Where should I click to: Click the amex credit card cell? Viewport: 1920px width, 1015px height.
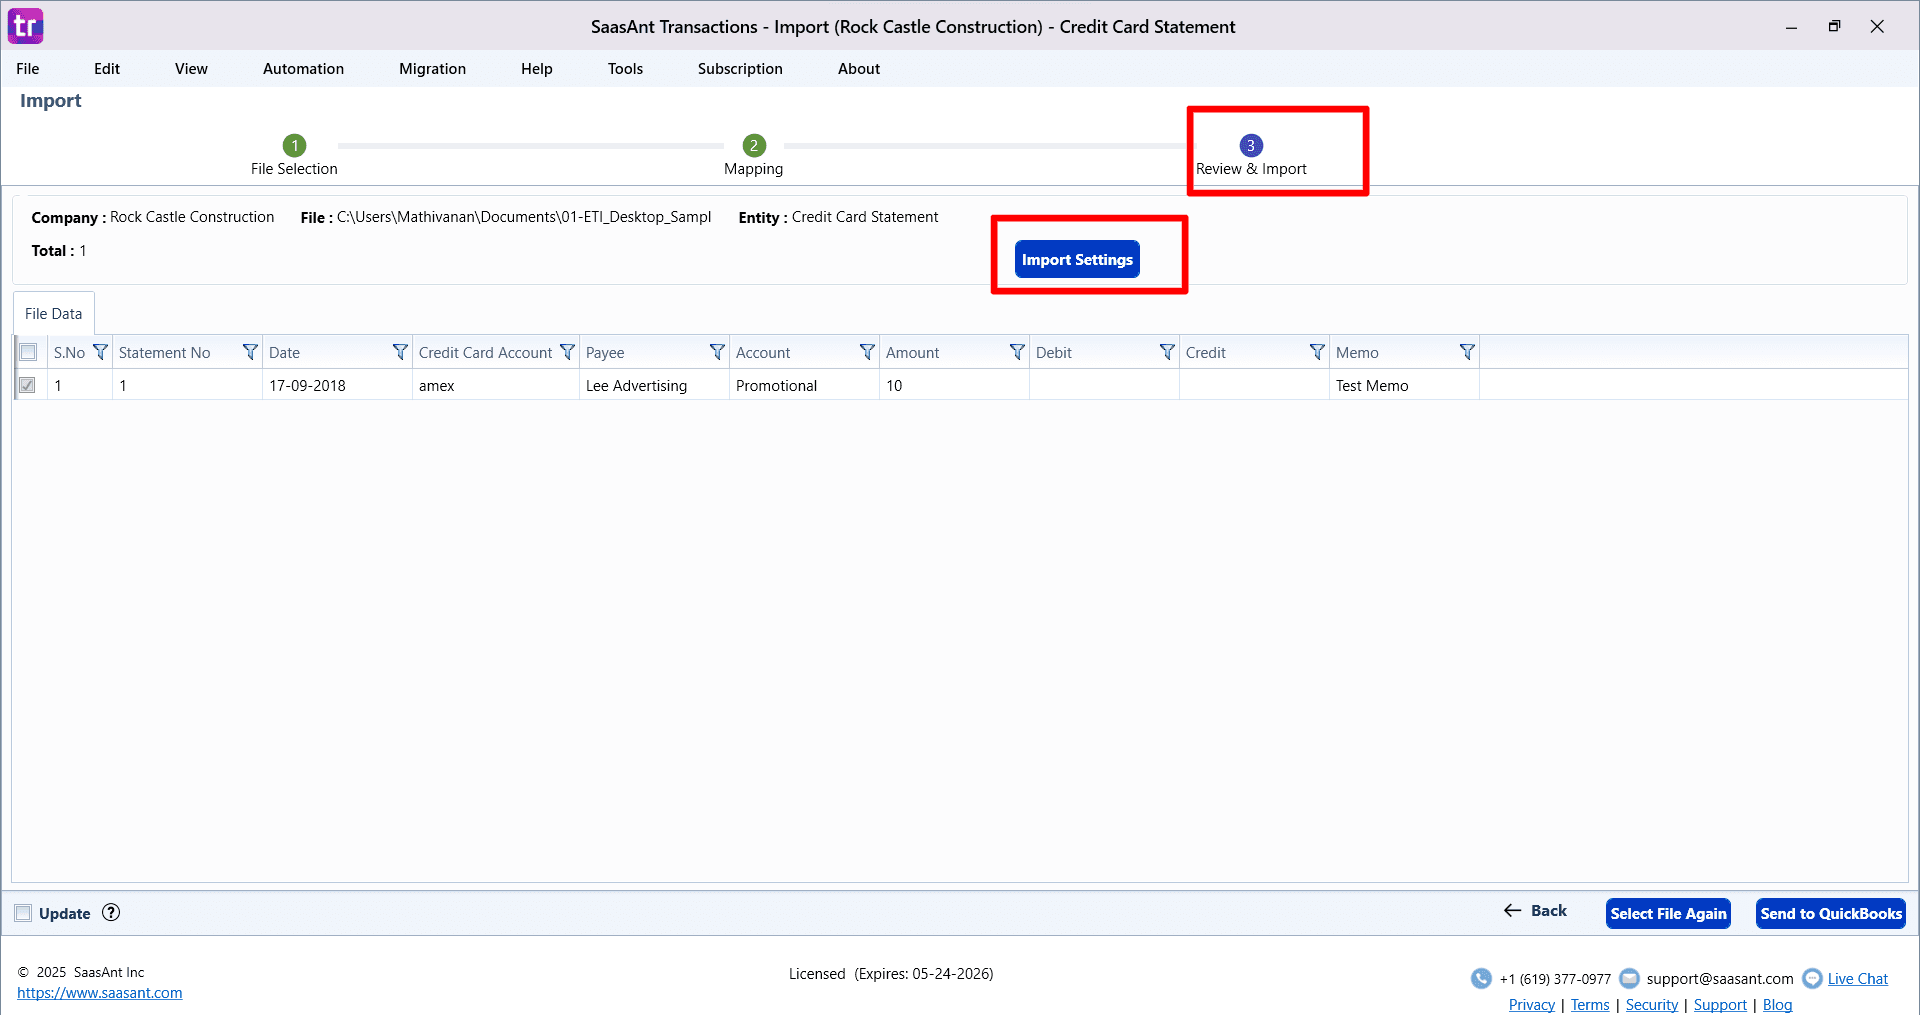tap(496, 385)
